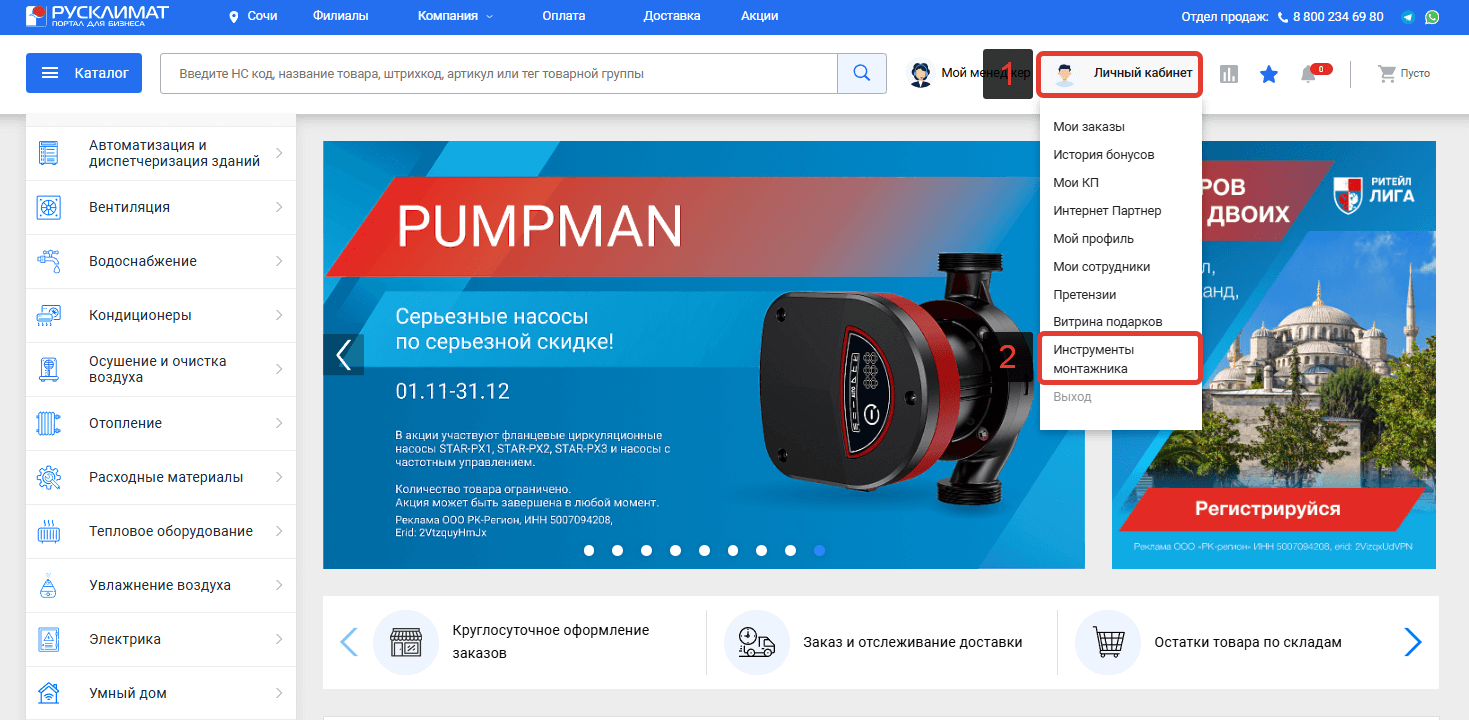
Task: Click the Расходные материалы gear icon
Action: click(x=49, y=477)
